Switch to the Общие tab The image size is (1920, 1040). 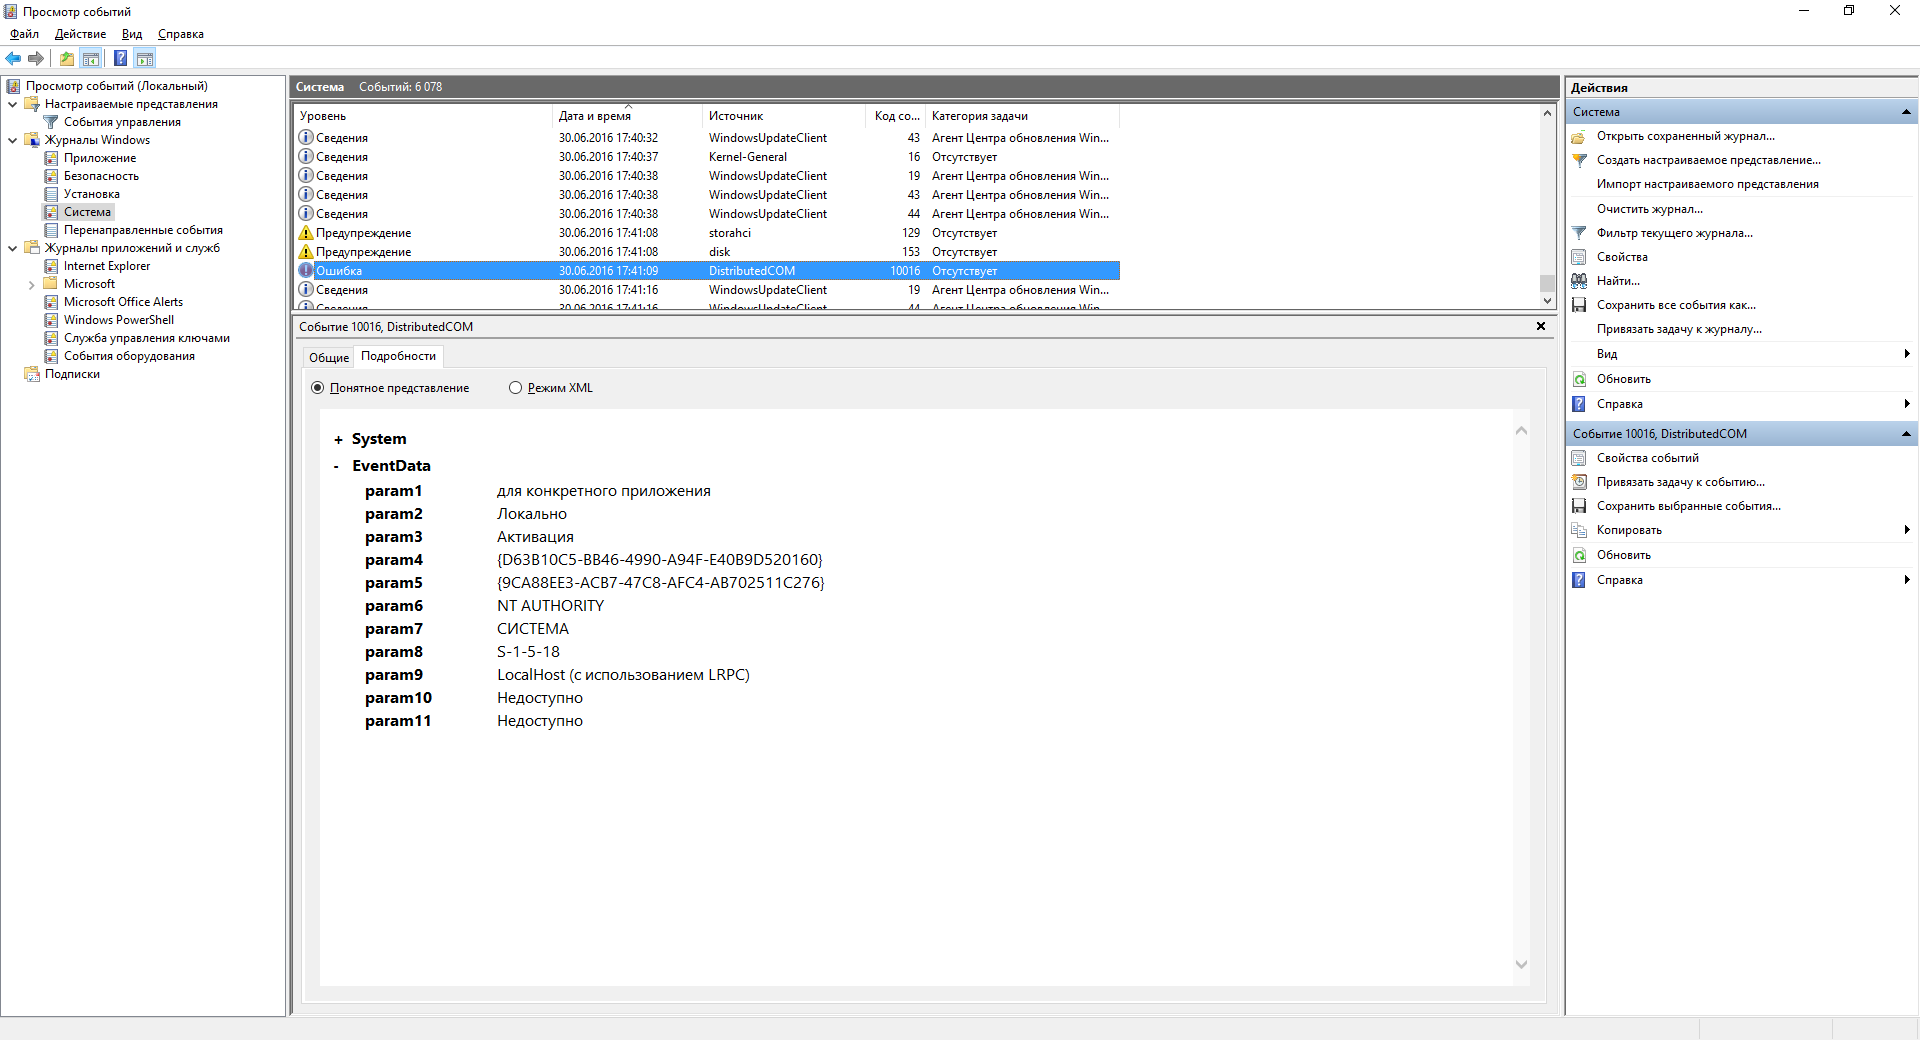[x=329, y=358]
